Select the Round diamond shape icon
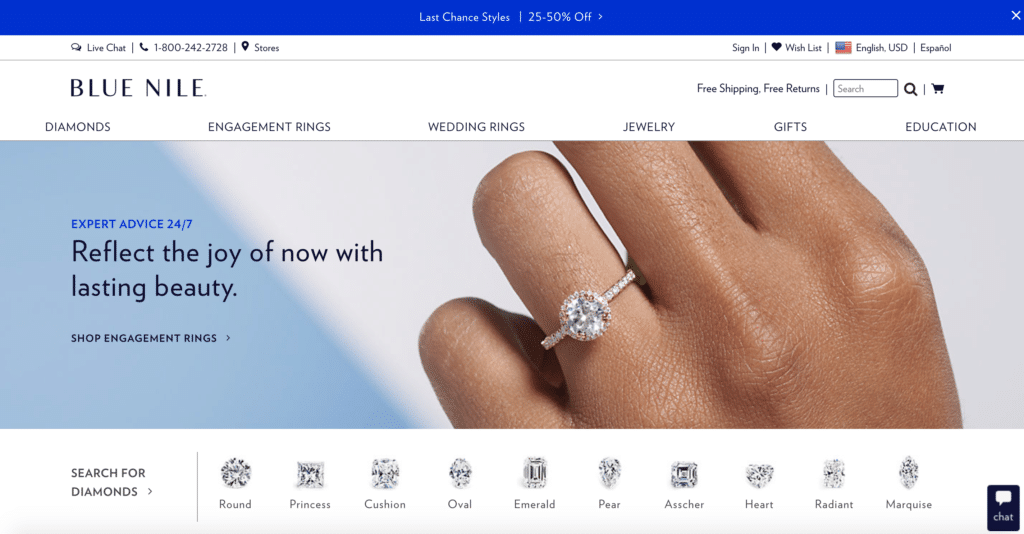 236,473
